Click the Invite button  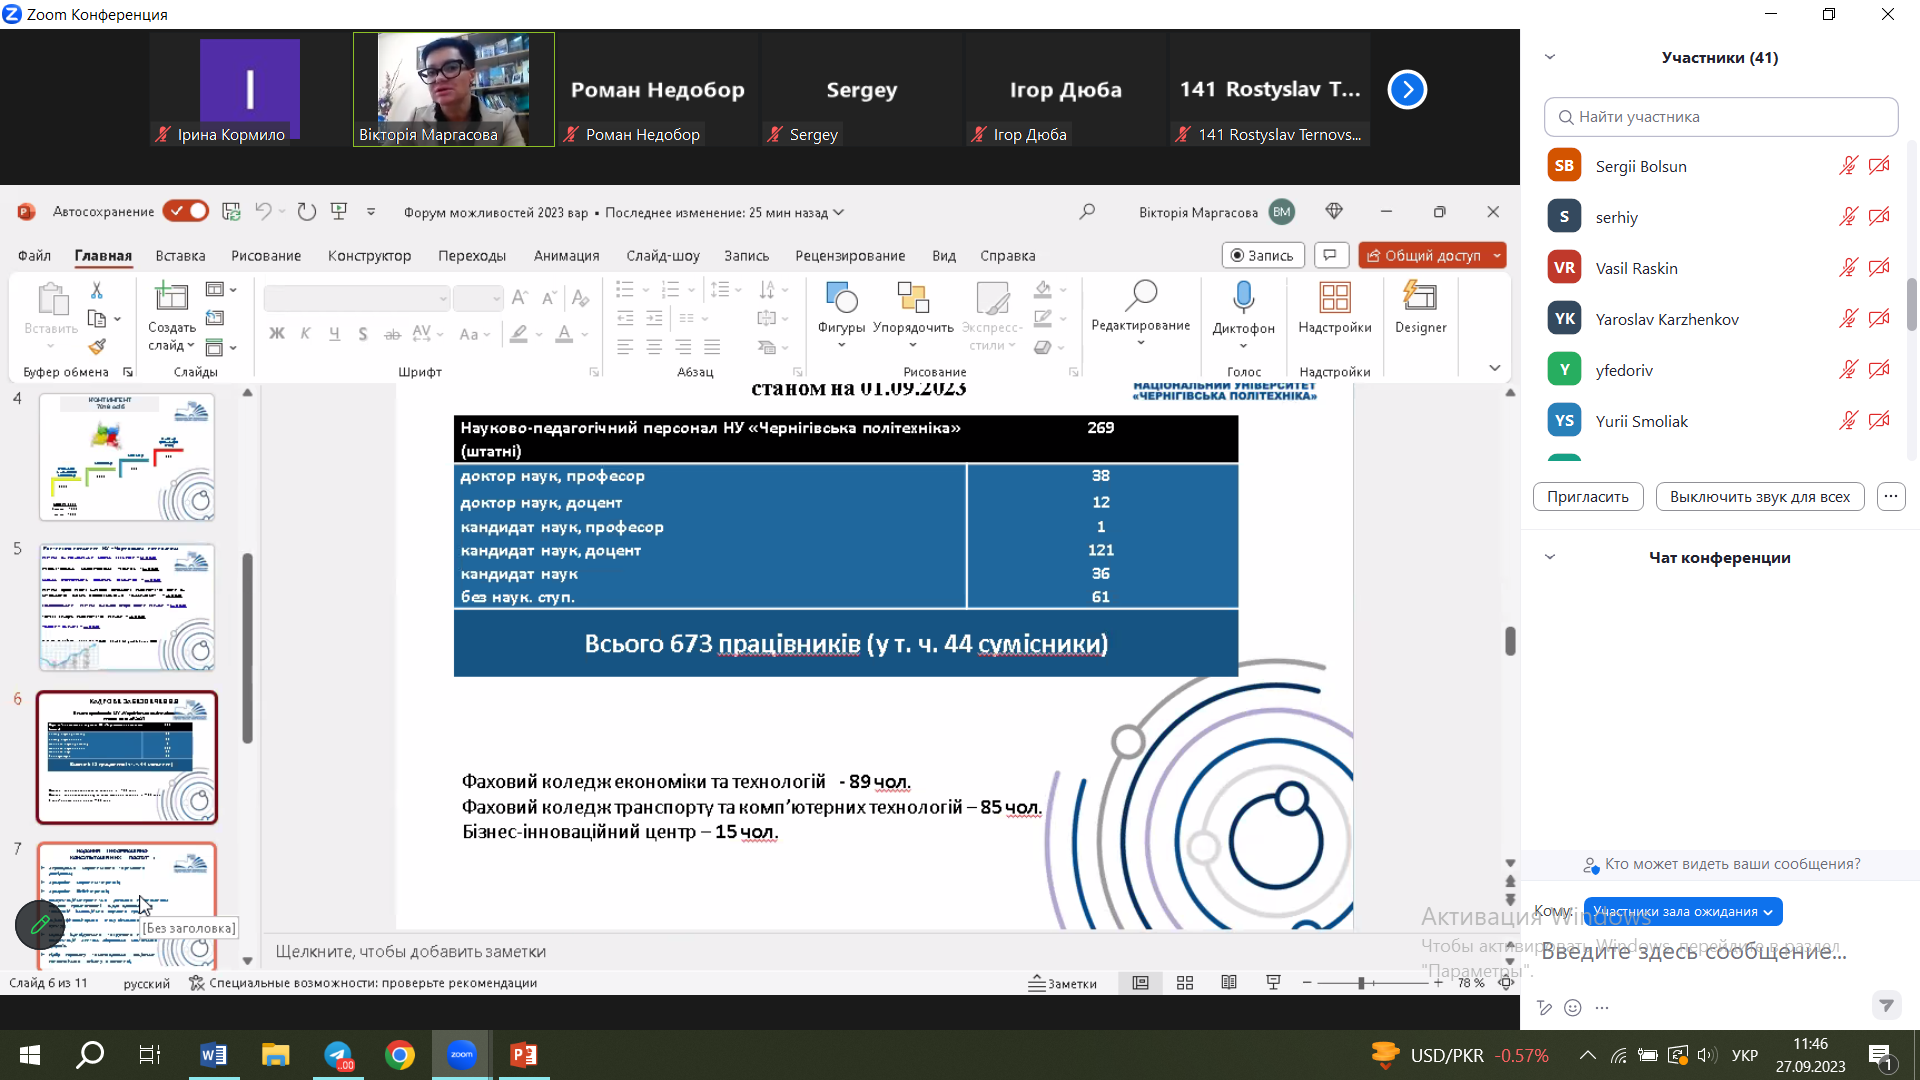click(x=1587, y=497)
